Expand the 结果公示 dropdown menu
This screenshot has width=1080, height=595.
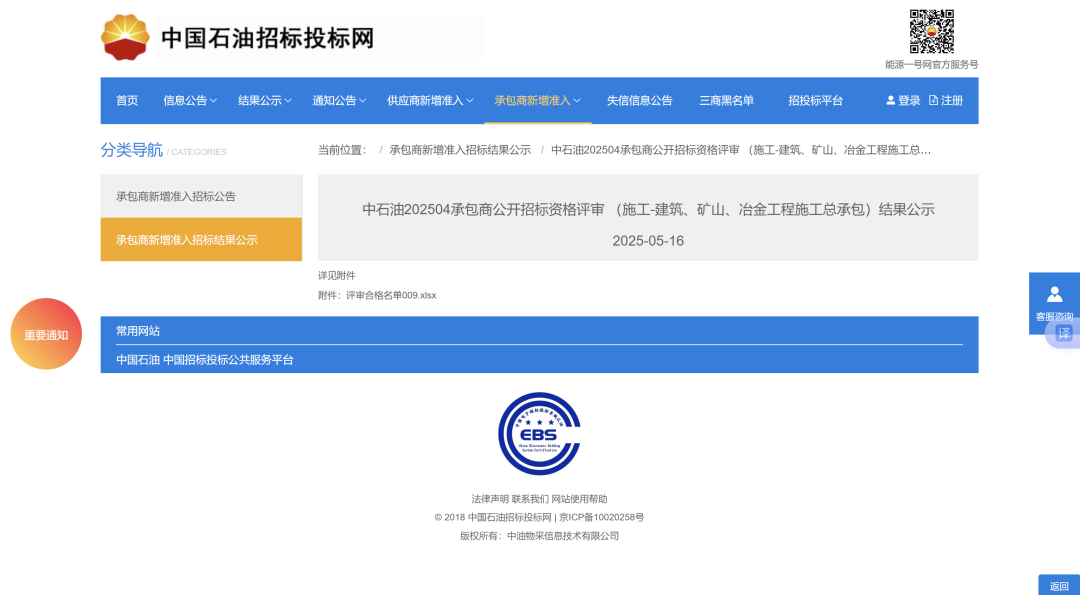(264, 101)
